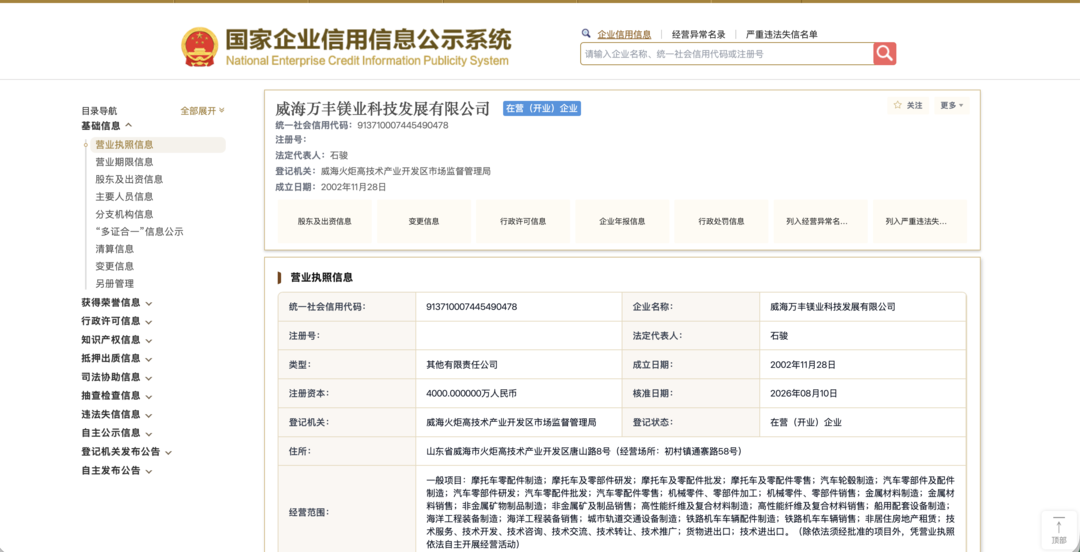Image resolution: width=1080 pixels, height=552 pixels.
Task: Open the 列入严重违法失… card button
Action: point(920,222)
